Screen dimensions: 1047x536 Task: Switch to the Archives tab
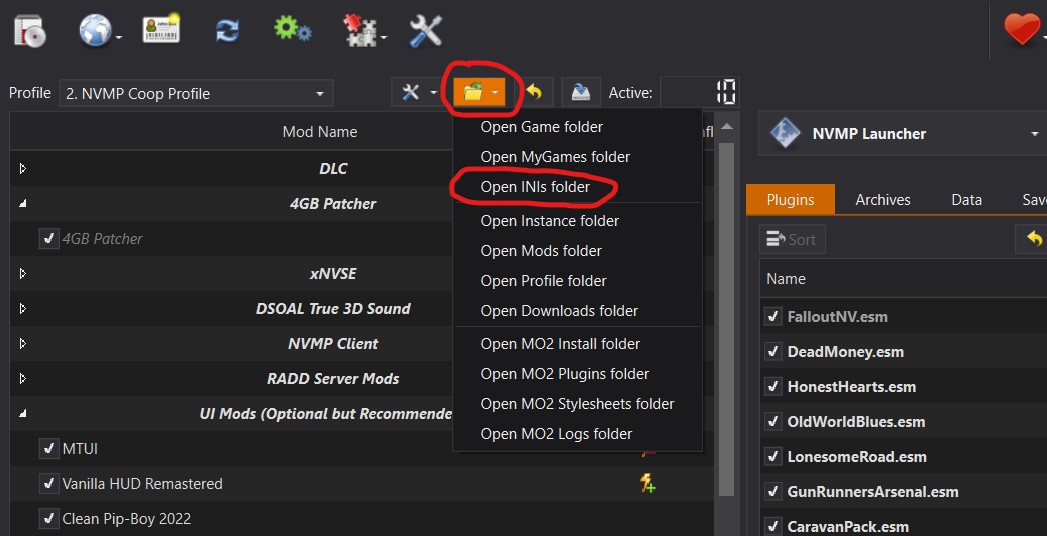click(x=883, y=200)
